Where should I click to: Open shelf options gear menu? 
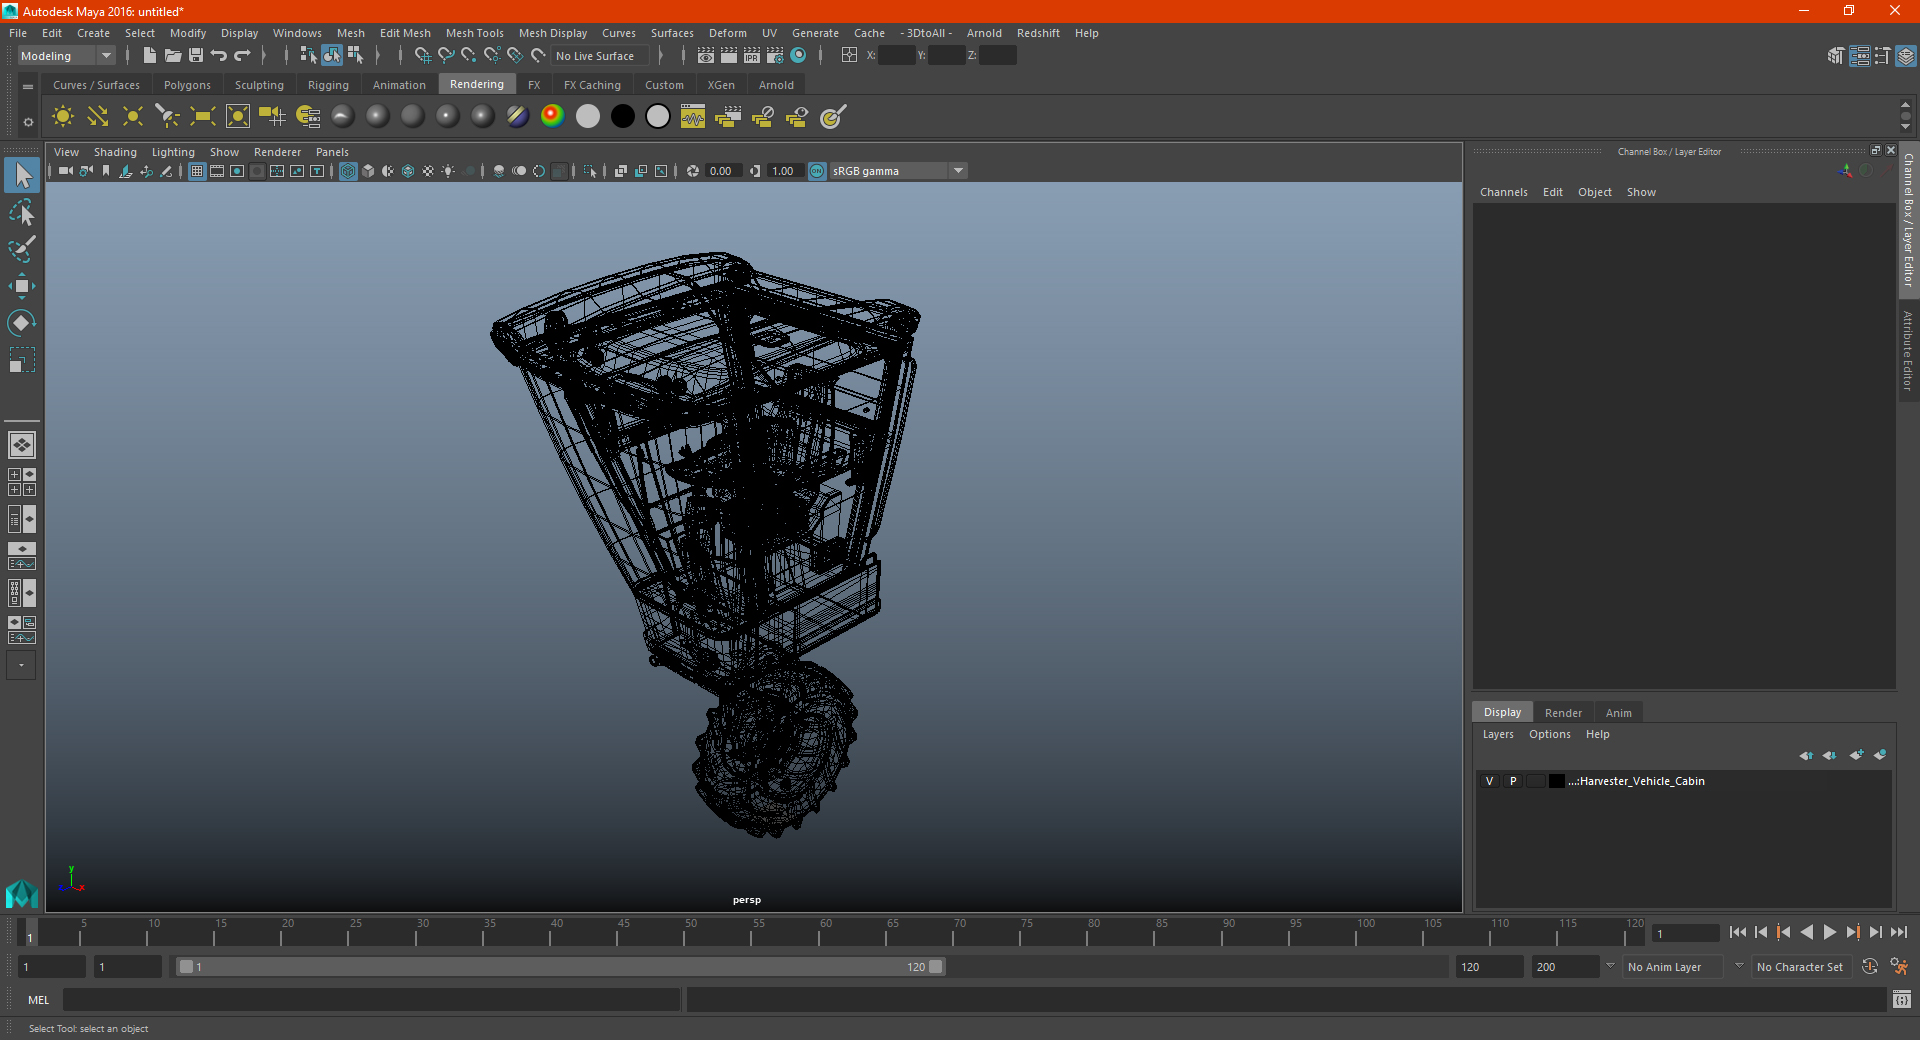[28, 122]
